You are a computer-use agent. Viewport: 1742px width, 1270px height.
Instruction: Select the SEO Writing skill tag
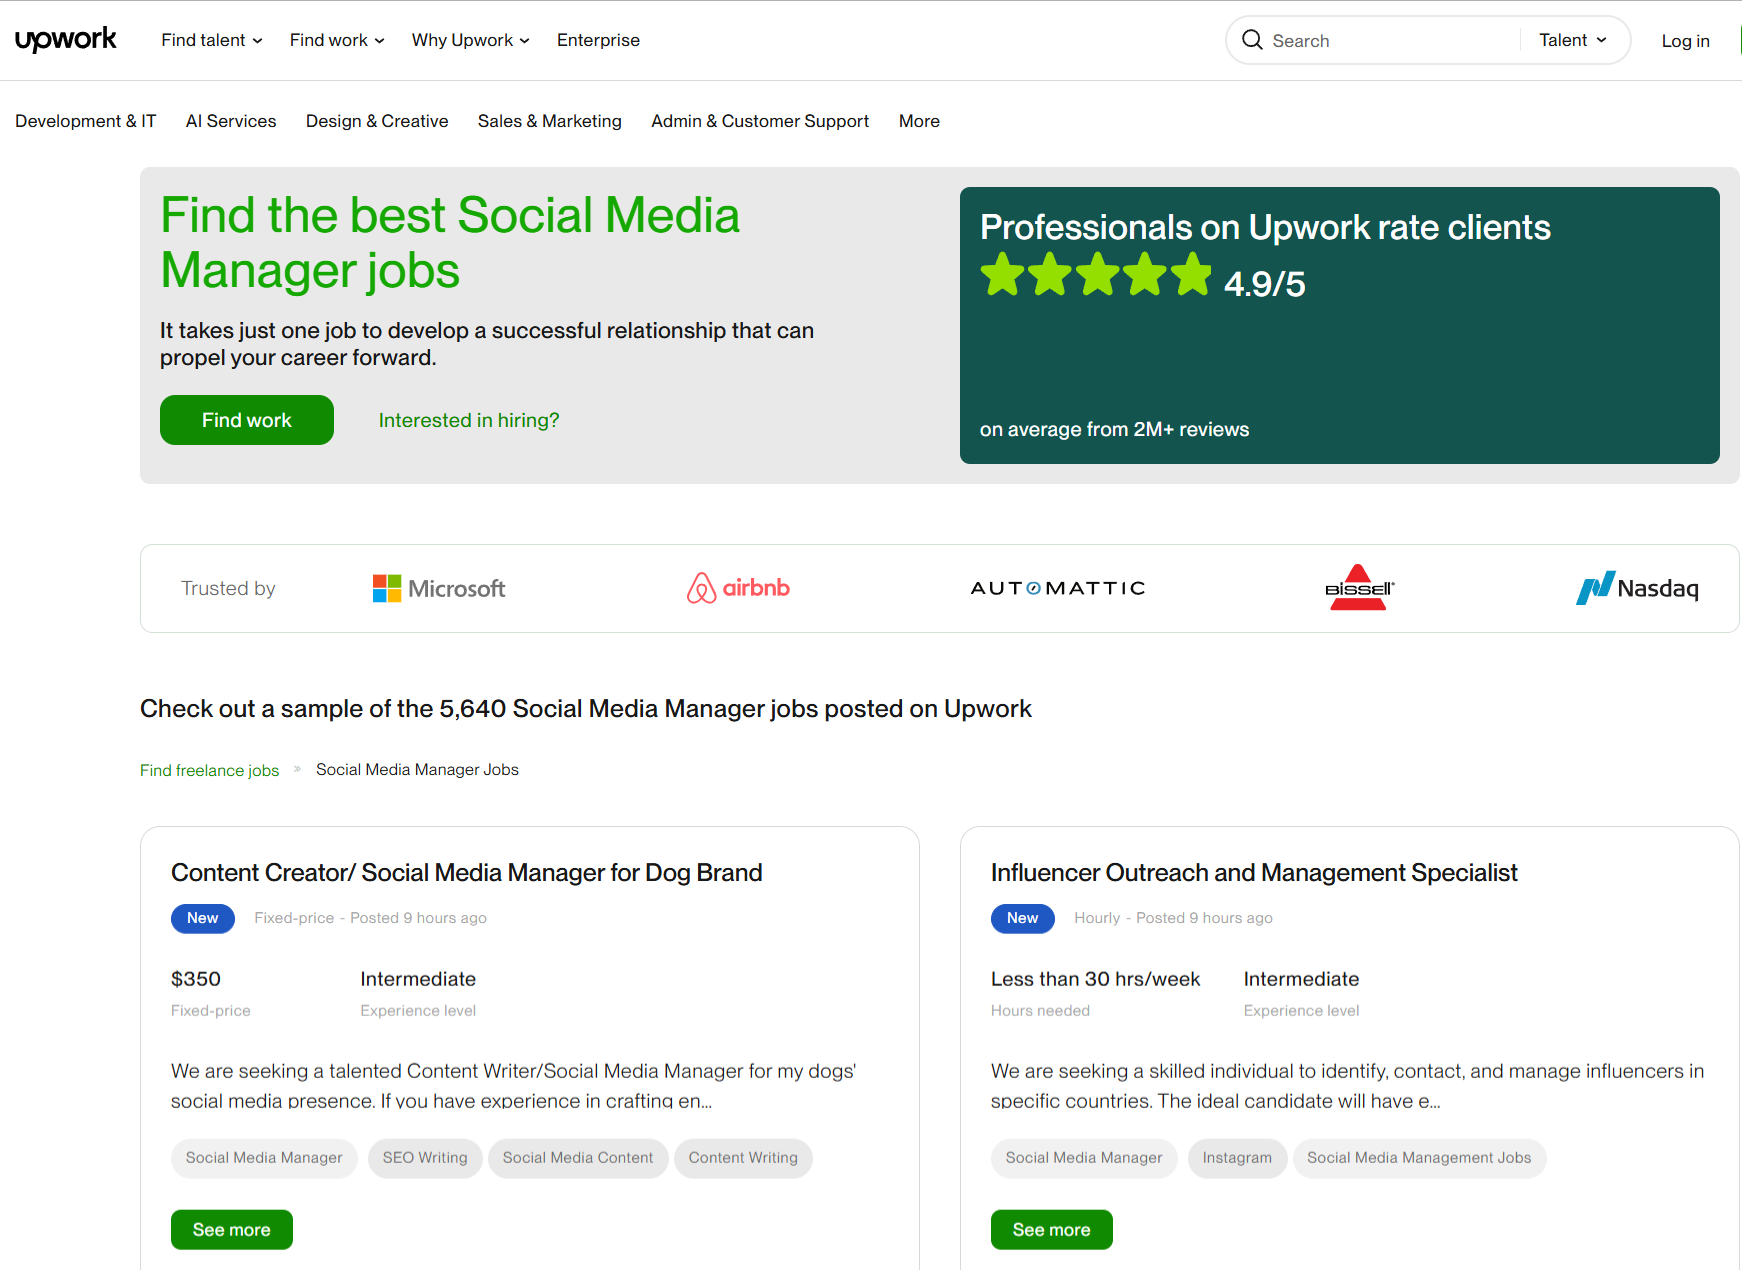coord(425,1158)
